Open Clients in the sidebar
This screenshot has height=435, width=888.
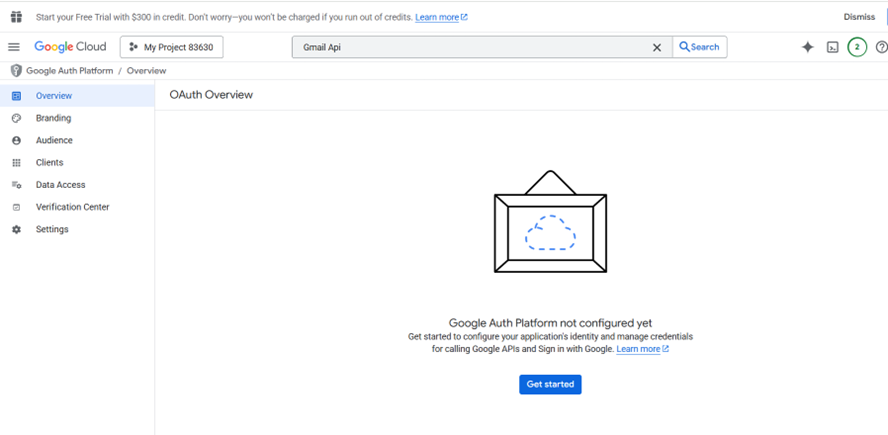[77, 163]
